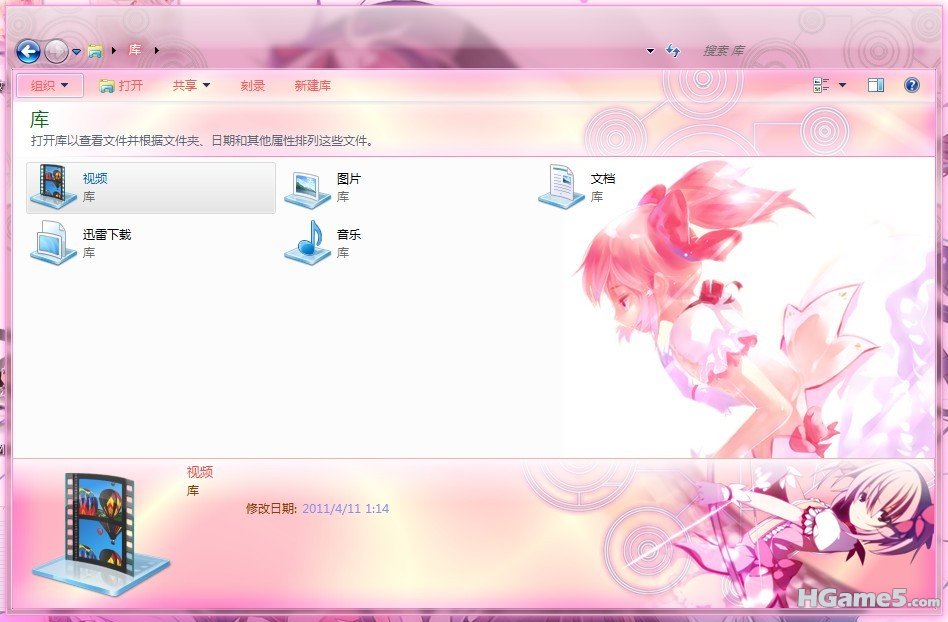Click the 视频 title in details pane
This screenshot has width=948, height=622.
click(x=200, y=472)
